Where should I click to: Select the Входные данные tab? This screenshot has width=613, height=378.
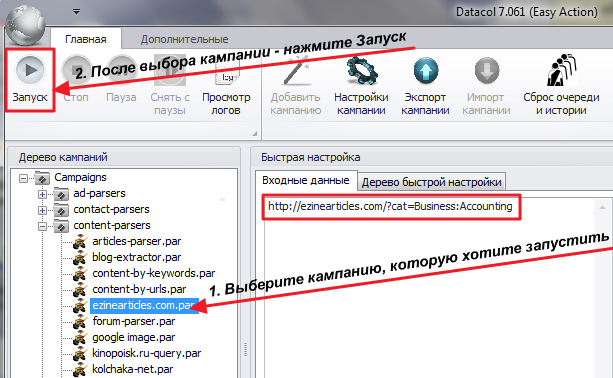[306, 180]
